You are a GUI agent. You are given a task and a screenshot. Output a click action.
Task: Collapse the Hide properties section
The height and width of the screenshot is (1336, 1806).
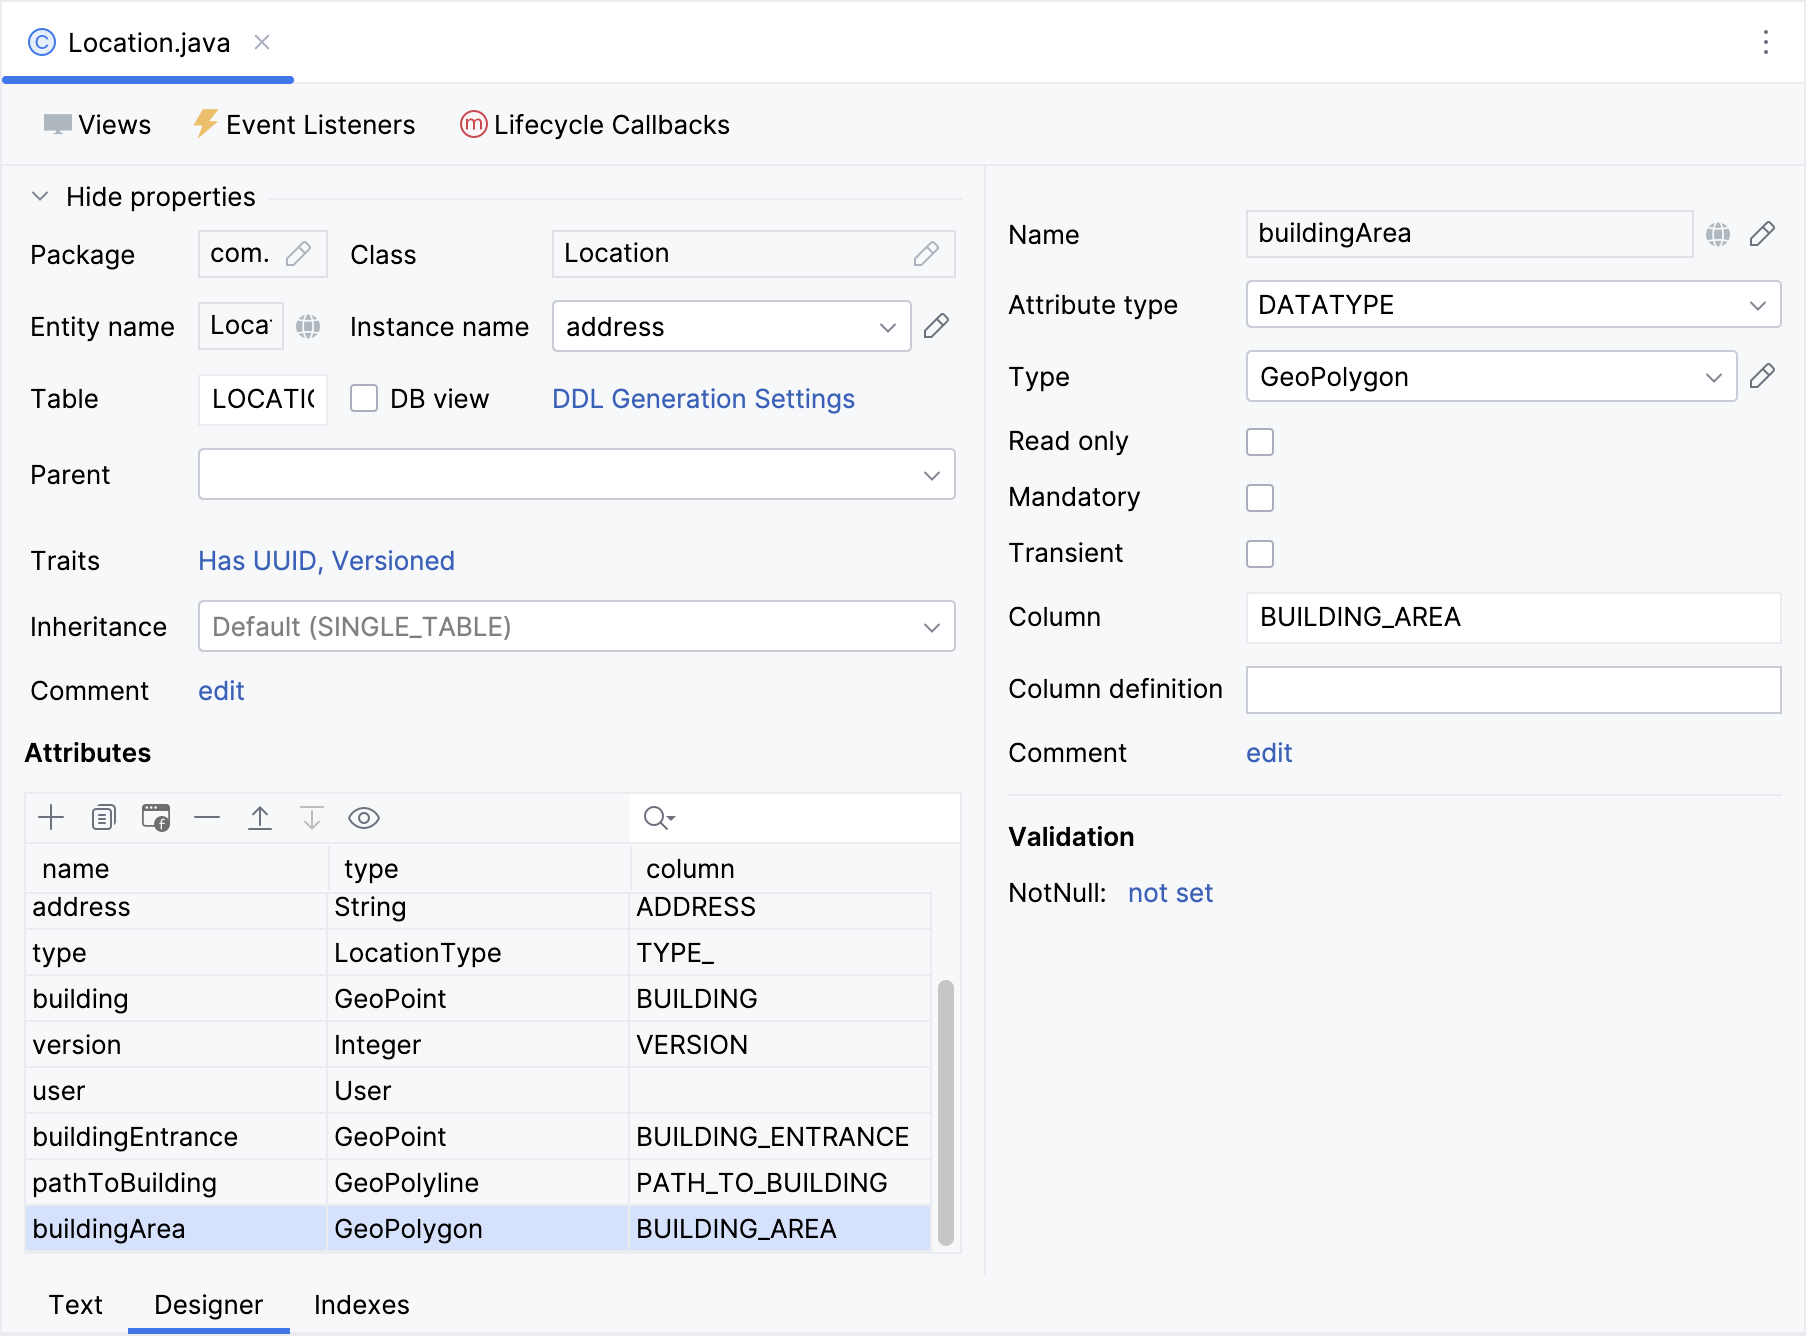click(41, 197)
